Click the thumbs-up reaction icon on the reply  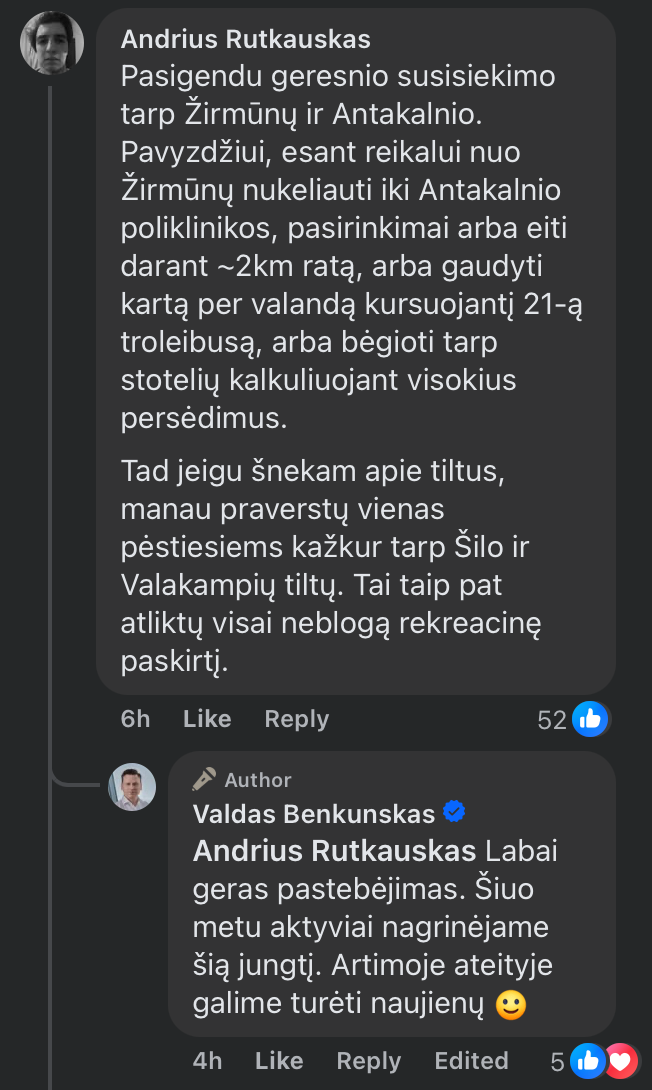pyautogui.click(x=589, y=1061)
